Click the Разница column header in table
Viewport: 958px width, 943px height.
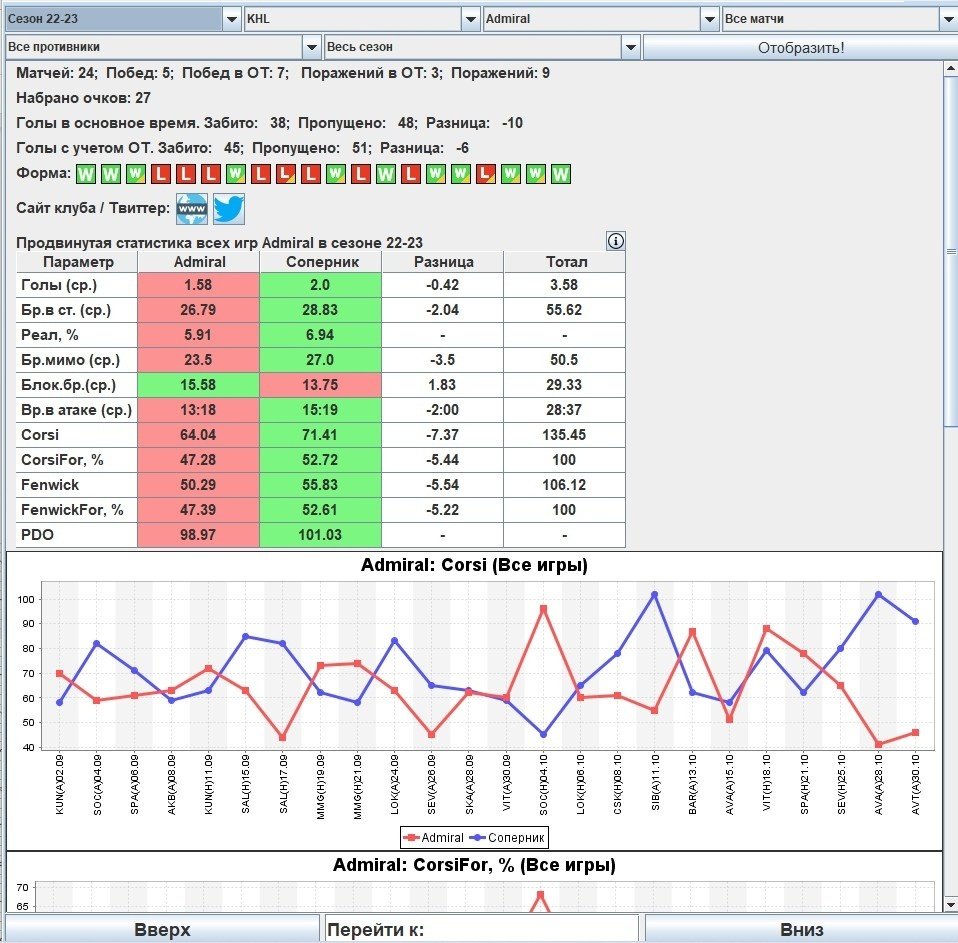pyautogui.click(x=441, y=261)
